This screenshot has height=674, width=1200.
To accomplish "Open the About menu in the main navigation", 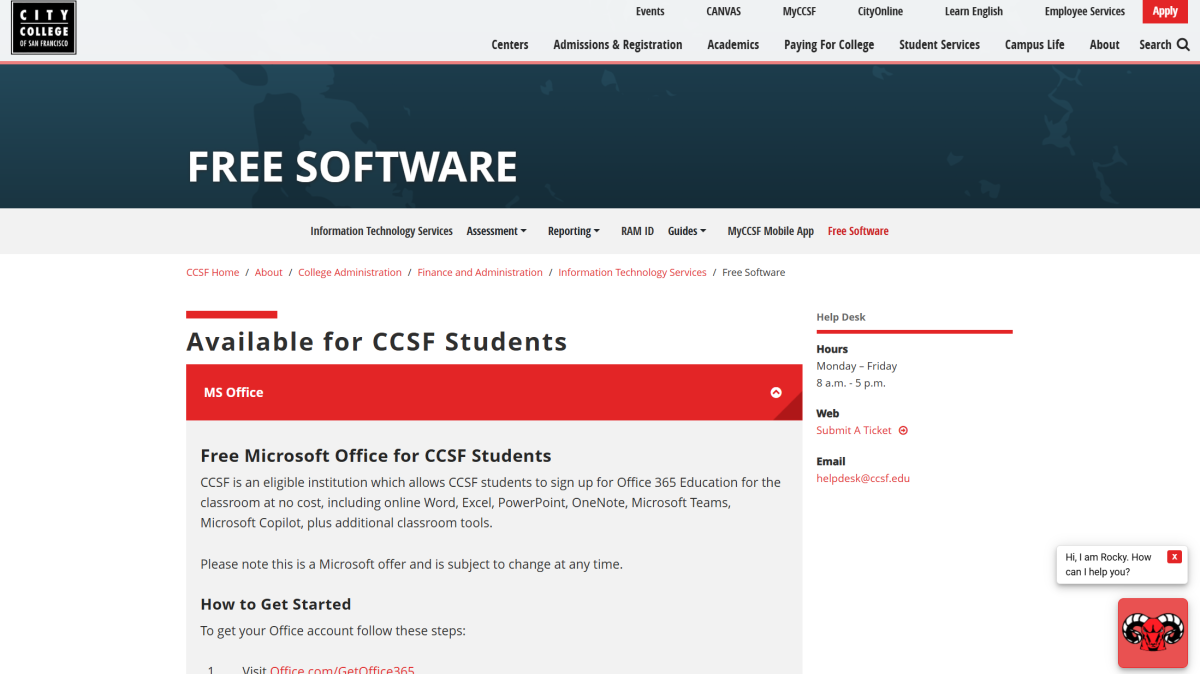I will point(1104,45).
